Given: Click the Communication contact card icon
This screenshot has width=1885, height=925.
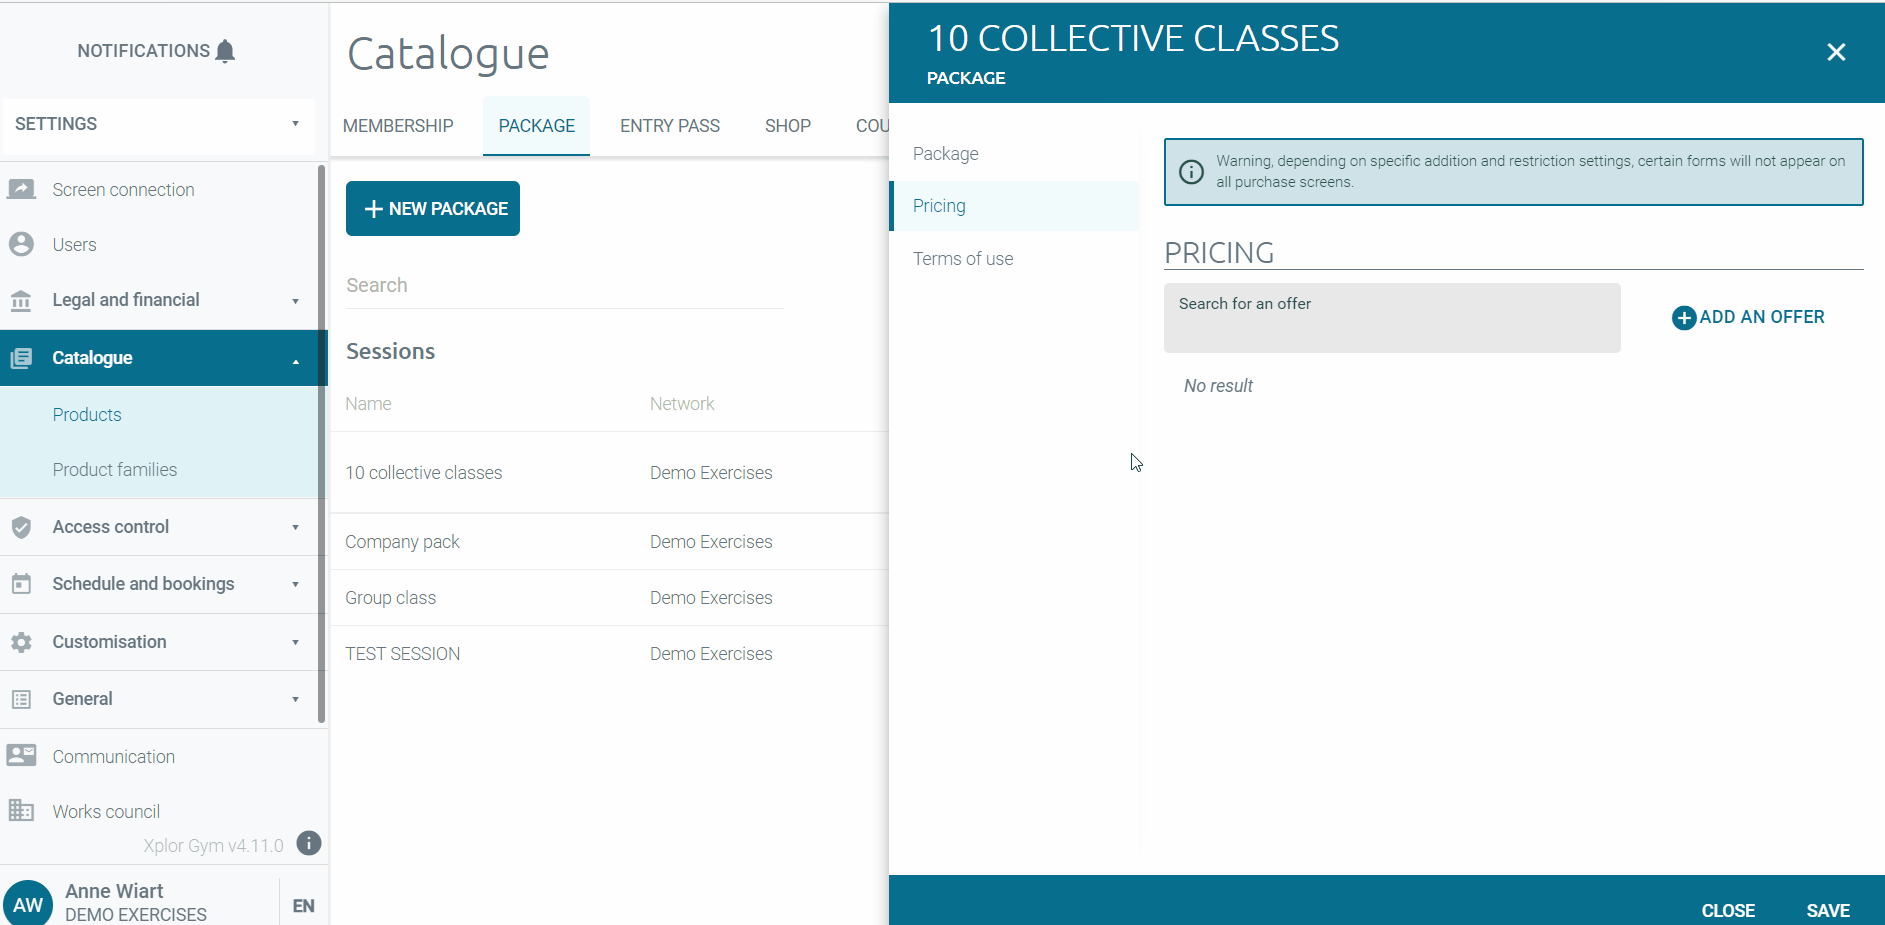Looking at the screenshot, I should tap(21, 756).
